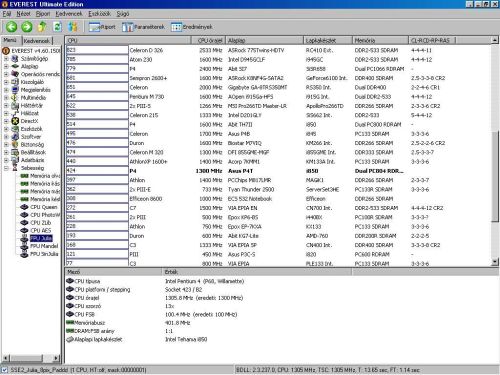Sort by the Memória column header
This screenshot has width=500, height=375.
380,40
